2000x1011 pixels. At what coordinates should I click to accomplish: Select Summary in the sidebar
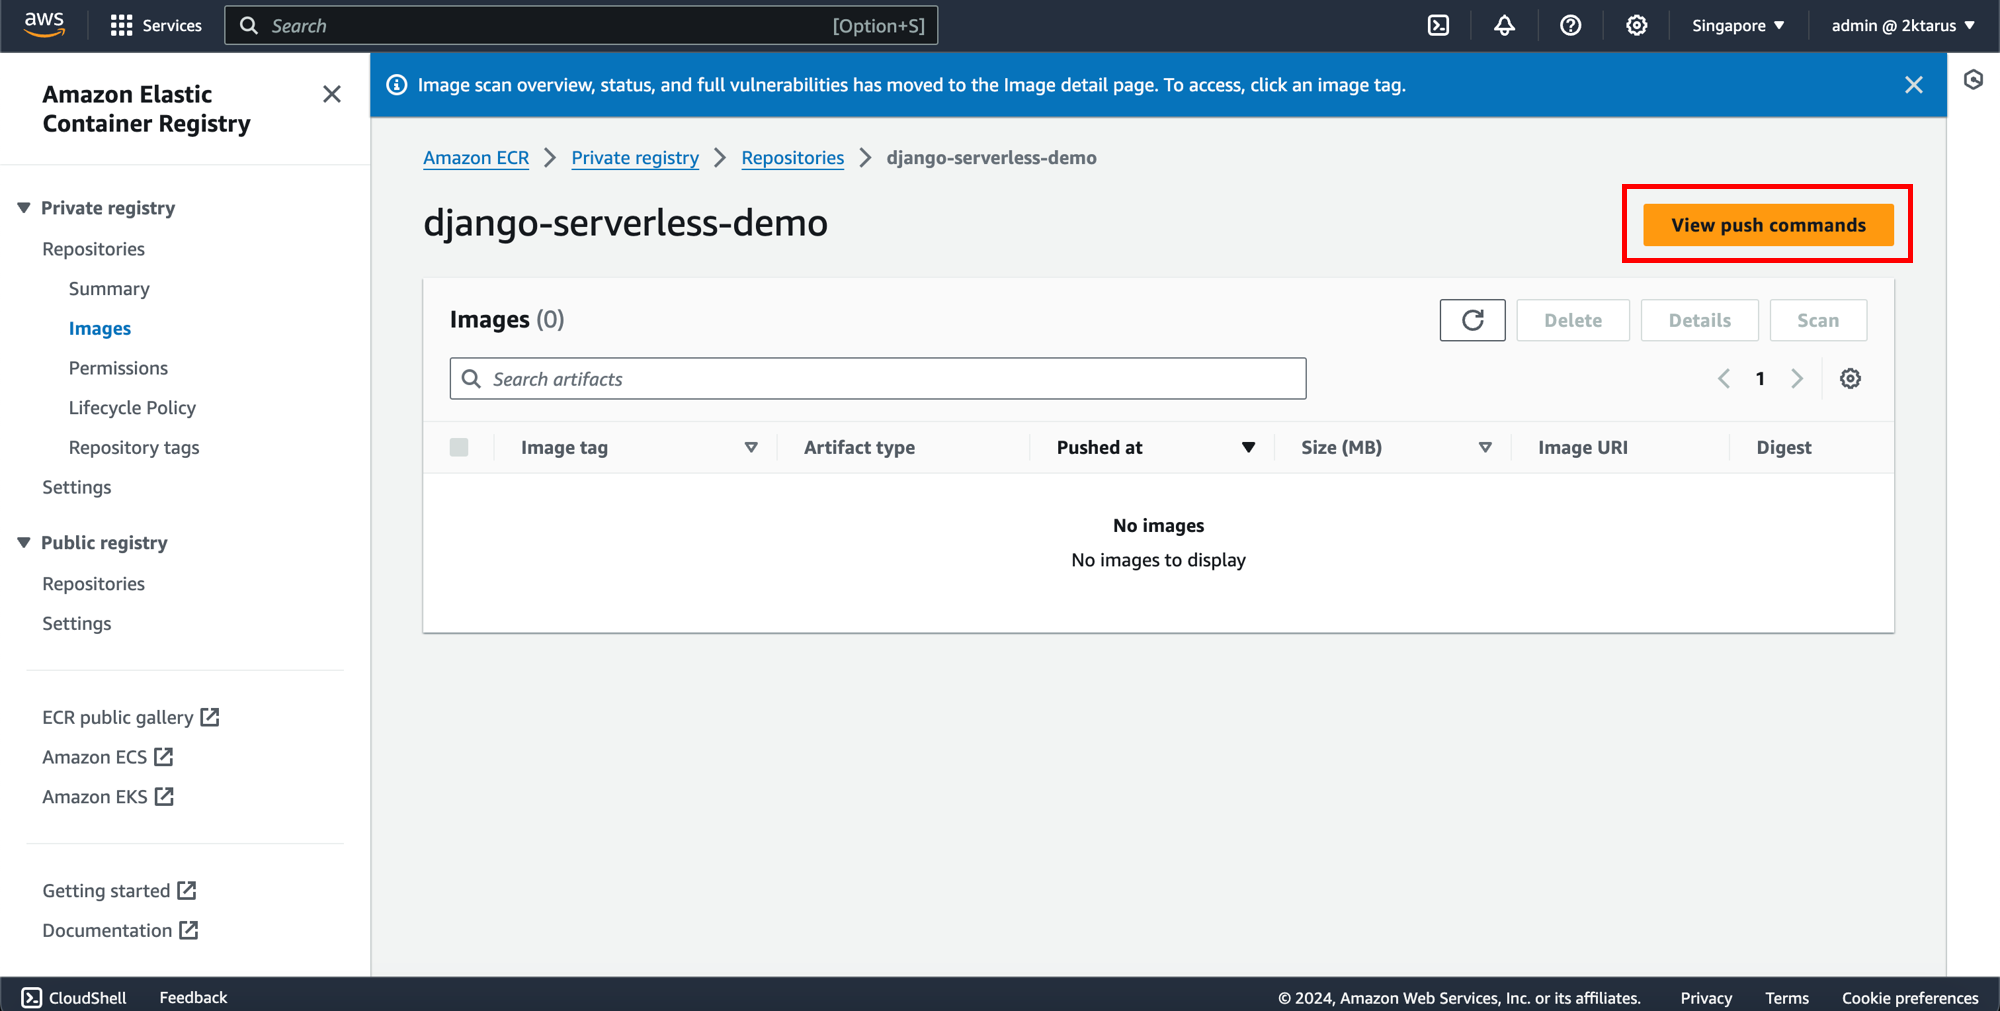pos(109,288)
